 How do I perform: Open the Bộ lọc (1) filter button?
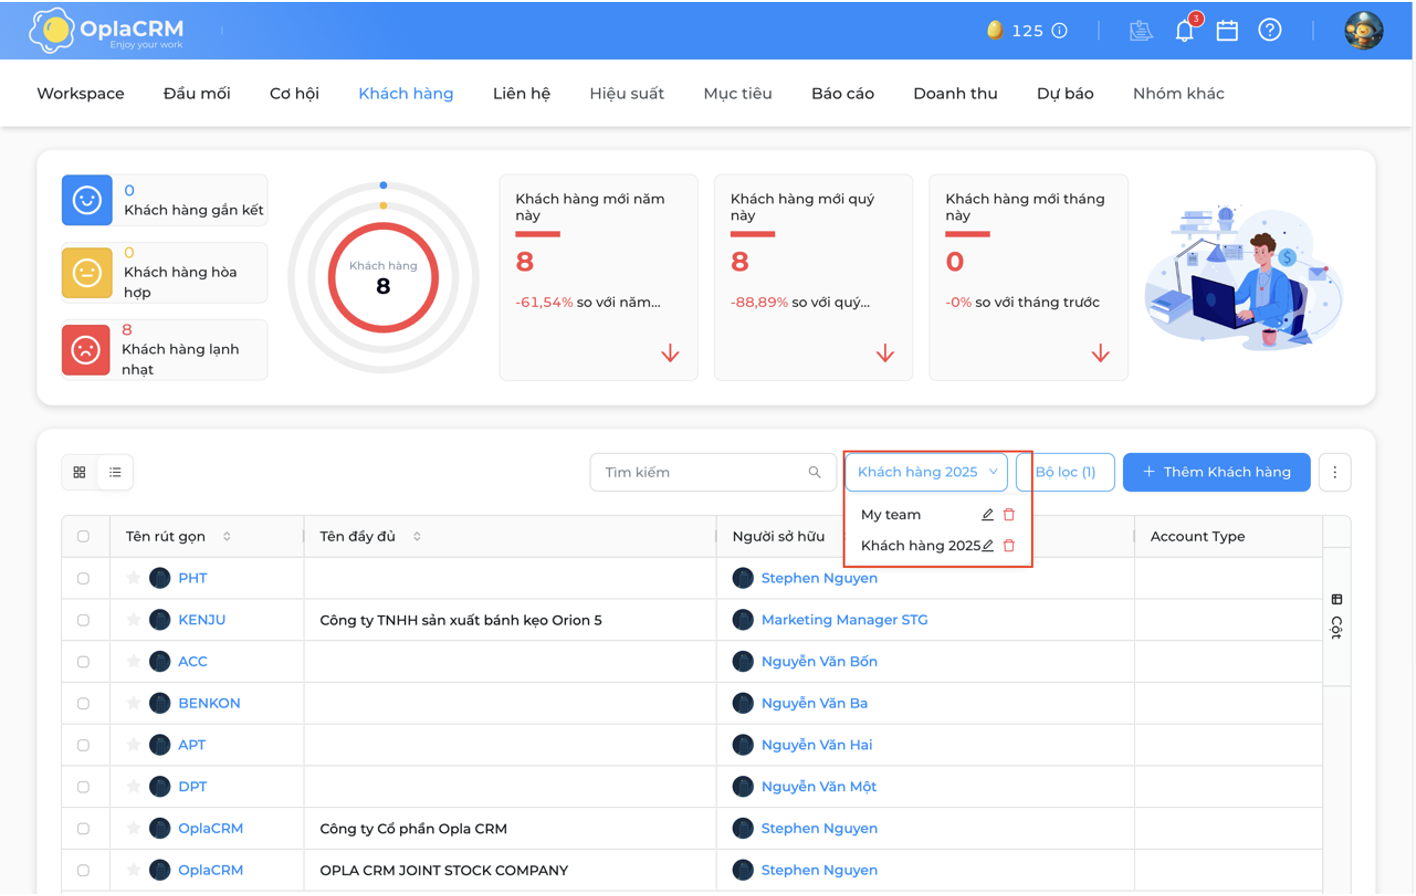tap(1065, 472)
